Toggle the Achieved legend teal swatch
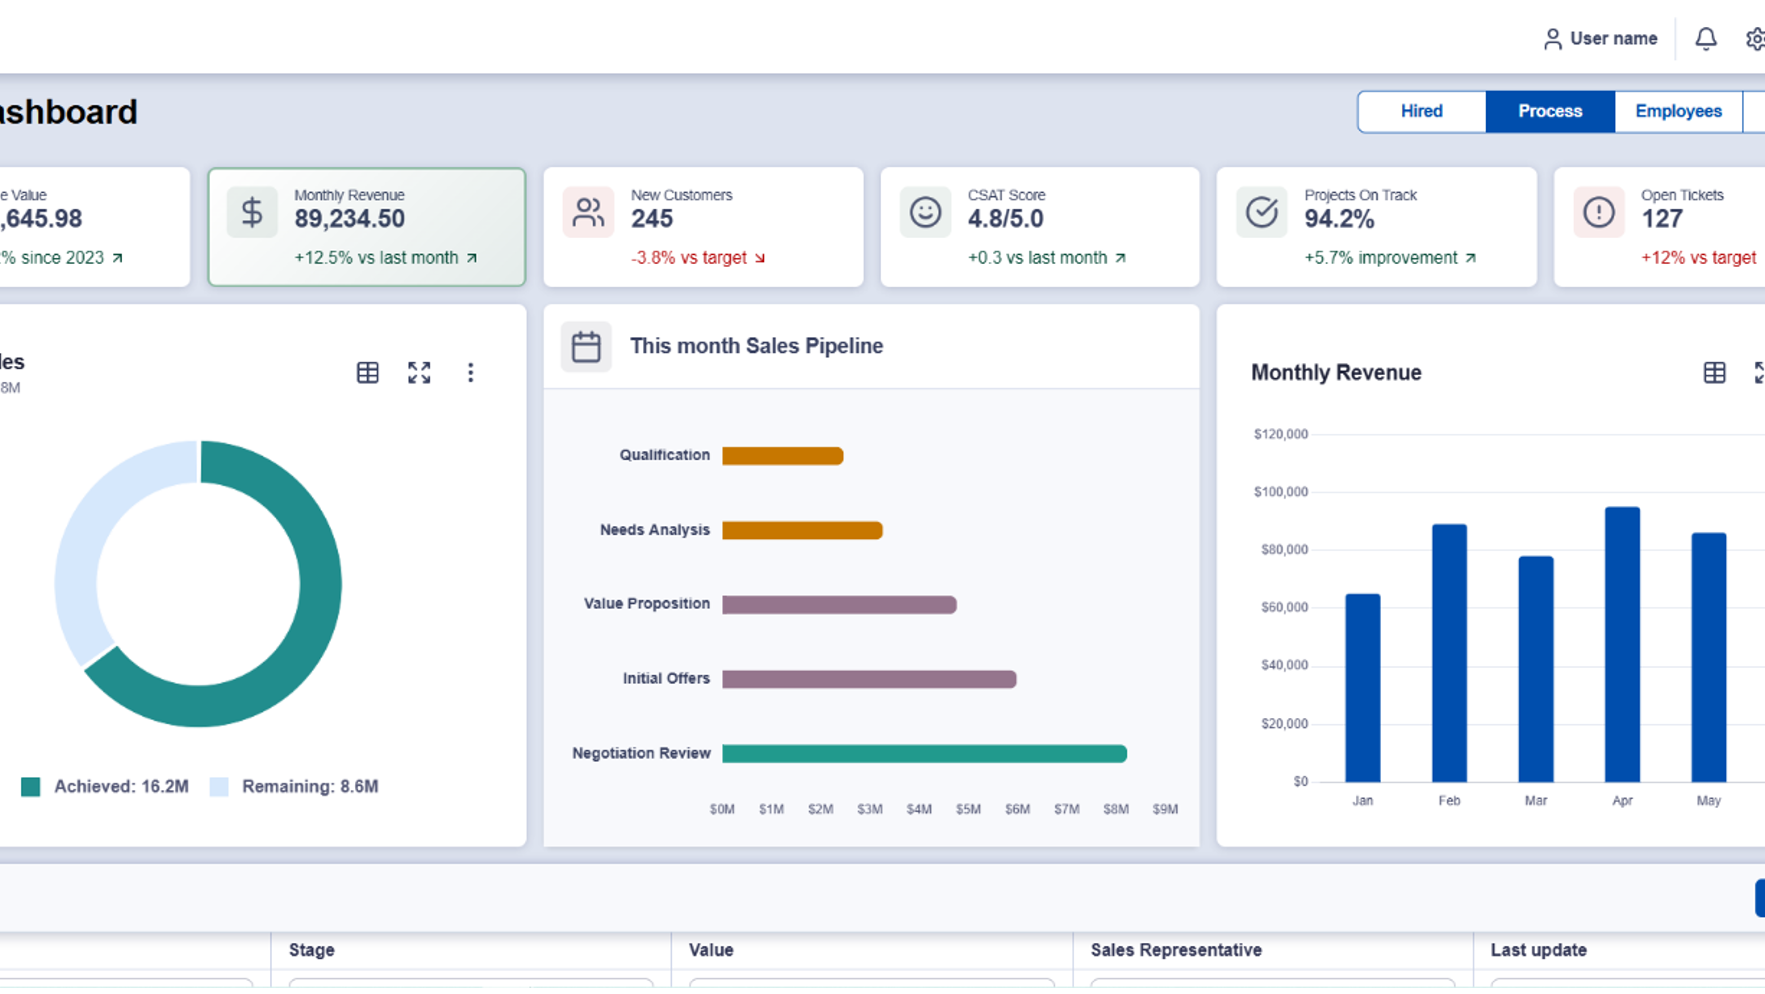 pyautogui.click(x=31, y=787)
